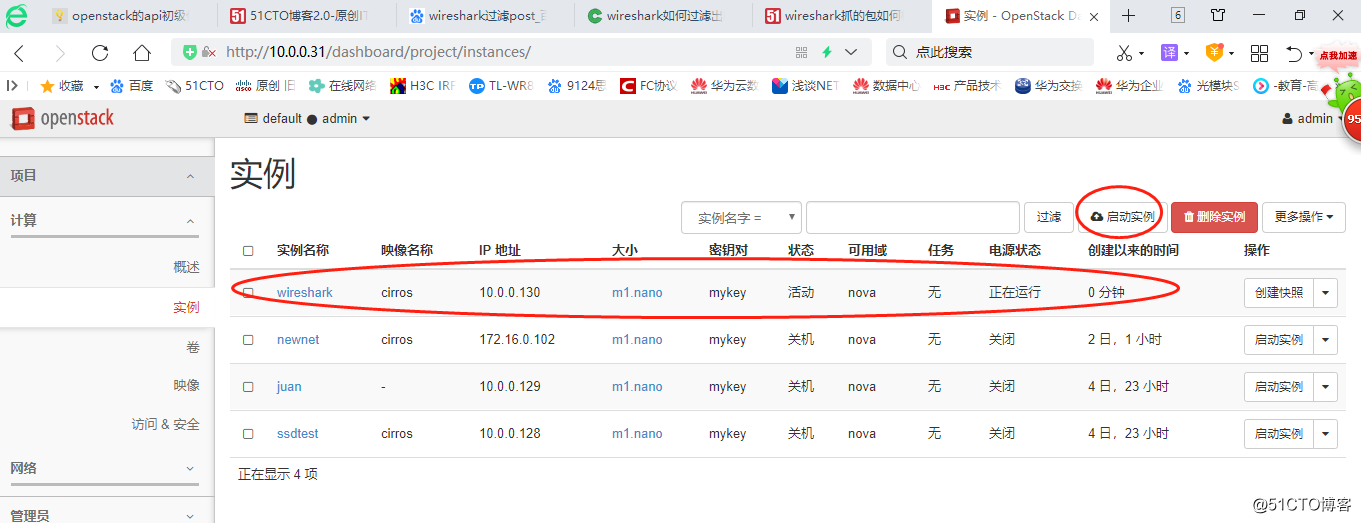Screen dimensions: 1361x523
Task: Switch to the 51CTO博客2.0 tab
Action: coord(301,15)
